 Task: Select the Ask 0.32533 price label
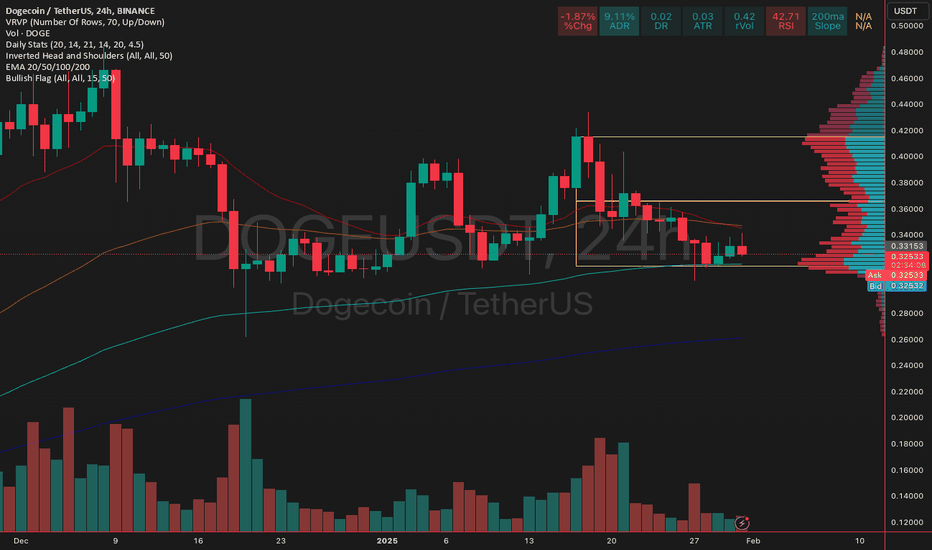tap(897, 275)
